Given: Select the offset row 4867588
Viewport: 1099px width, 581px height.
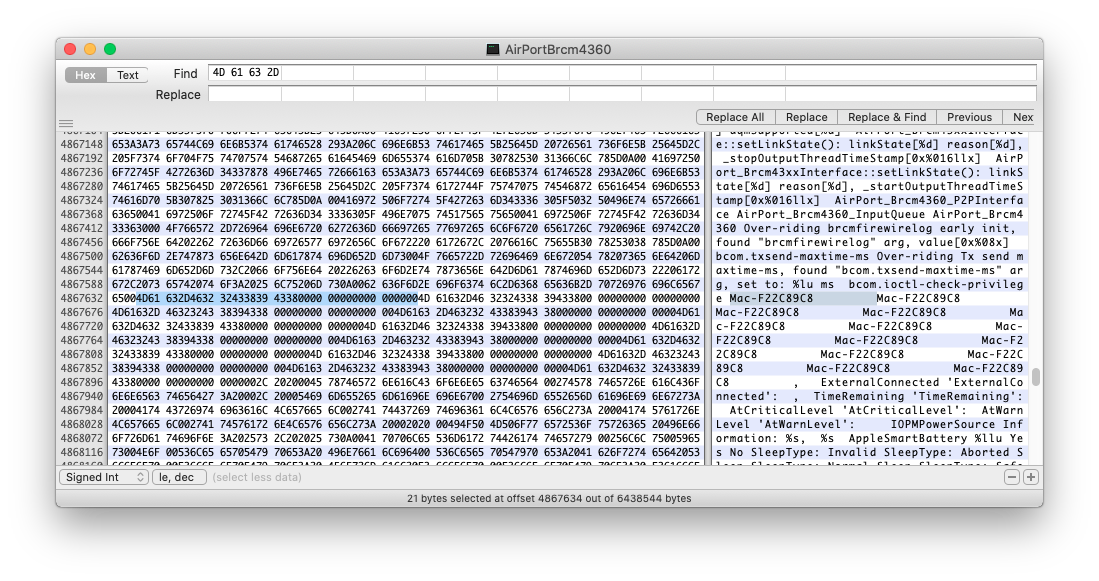Looking at the screenshot, I should click(x=81, y=285).
